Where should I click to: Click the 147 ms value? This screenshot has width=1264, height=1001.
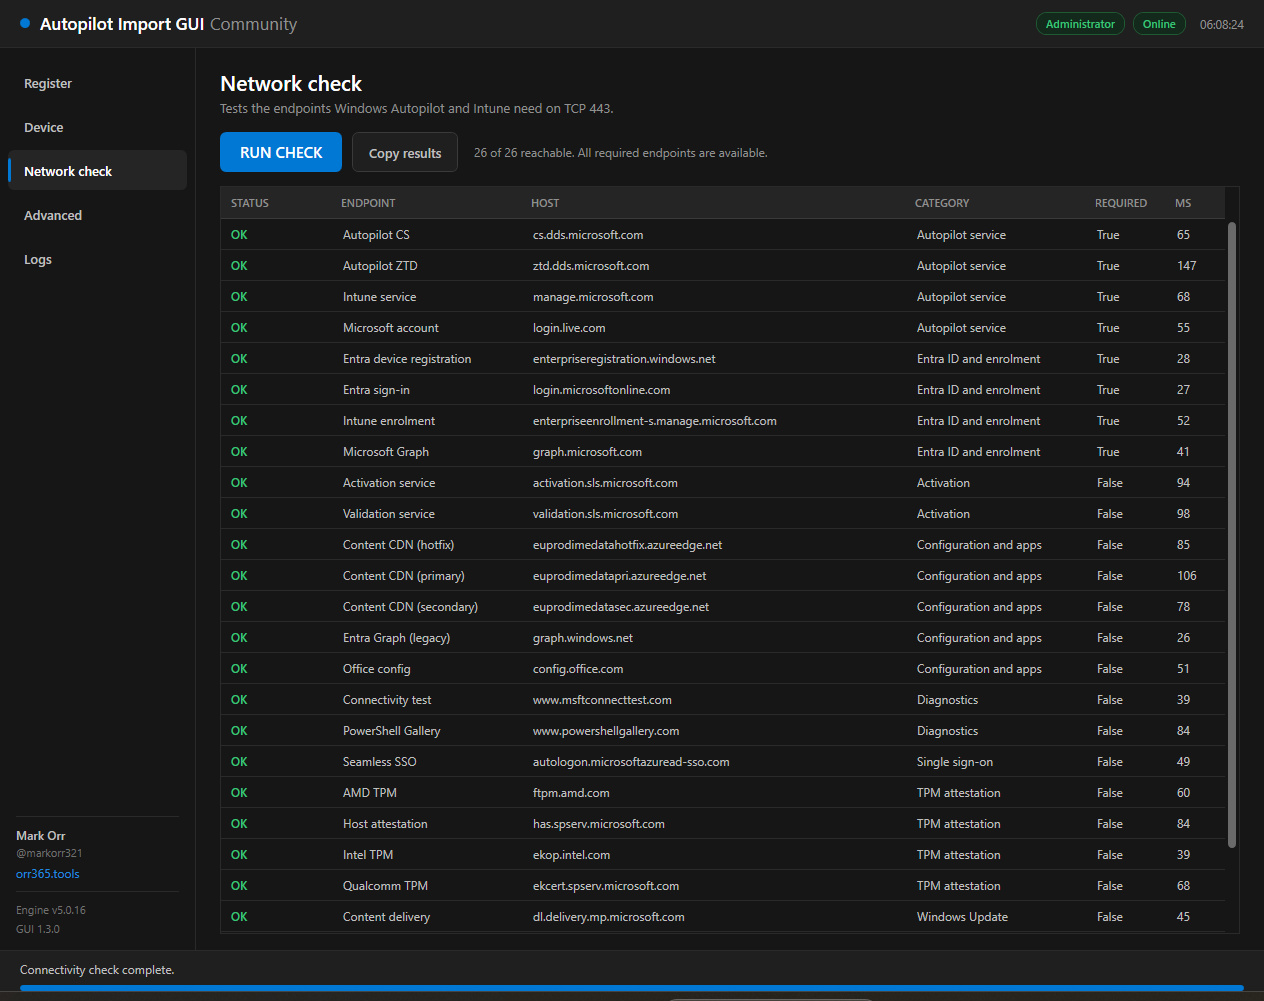click(x=1186, y=266)
